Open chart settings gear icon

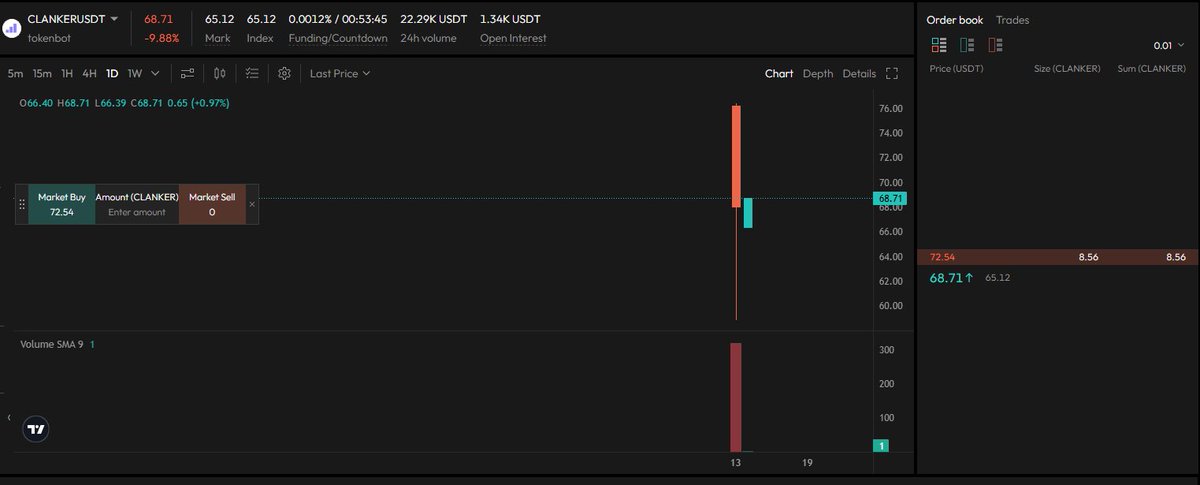284,73
